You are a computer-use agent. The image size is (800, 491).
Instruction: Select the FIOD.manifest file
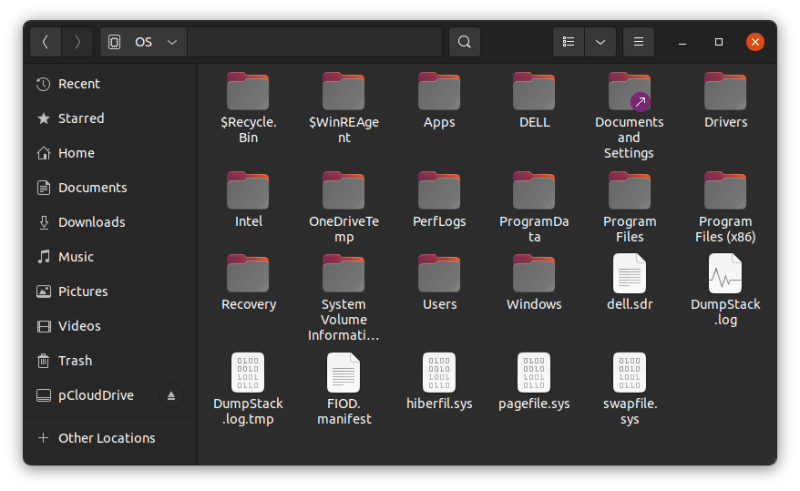[x=344, y=390]
